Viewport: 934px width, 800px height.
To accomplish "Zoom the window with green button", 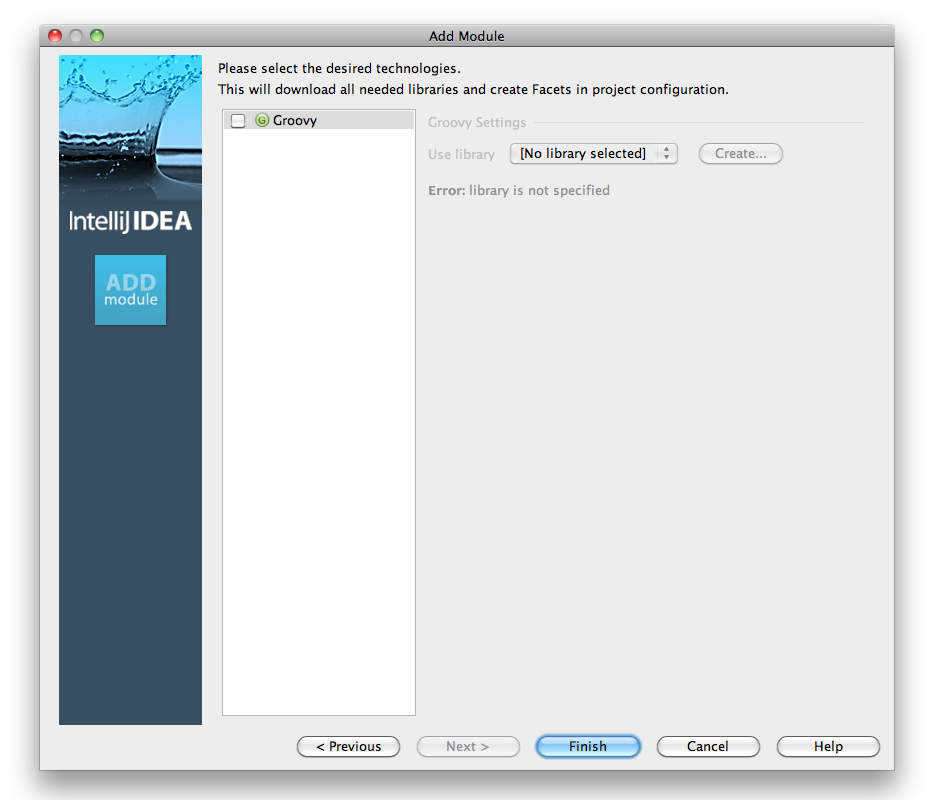I will coord(97,36).
